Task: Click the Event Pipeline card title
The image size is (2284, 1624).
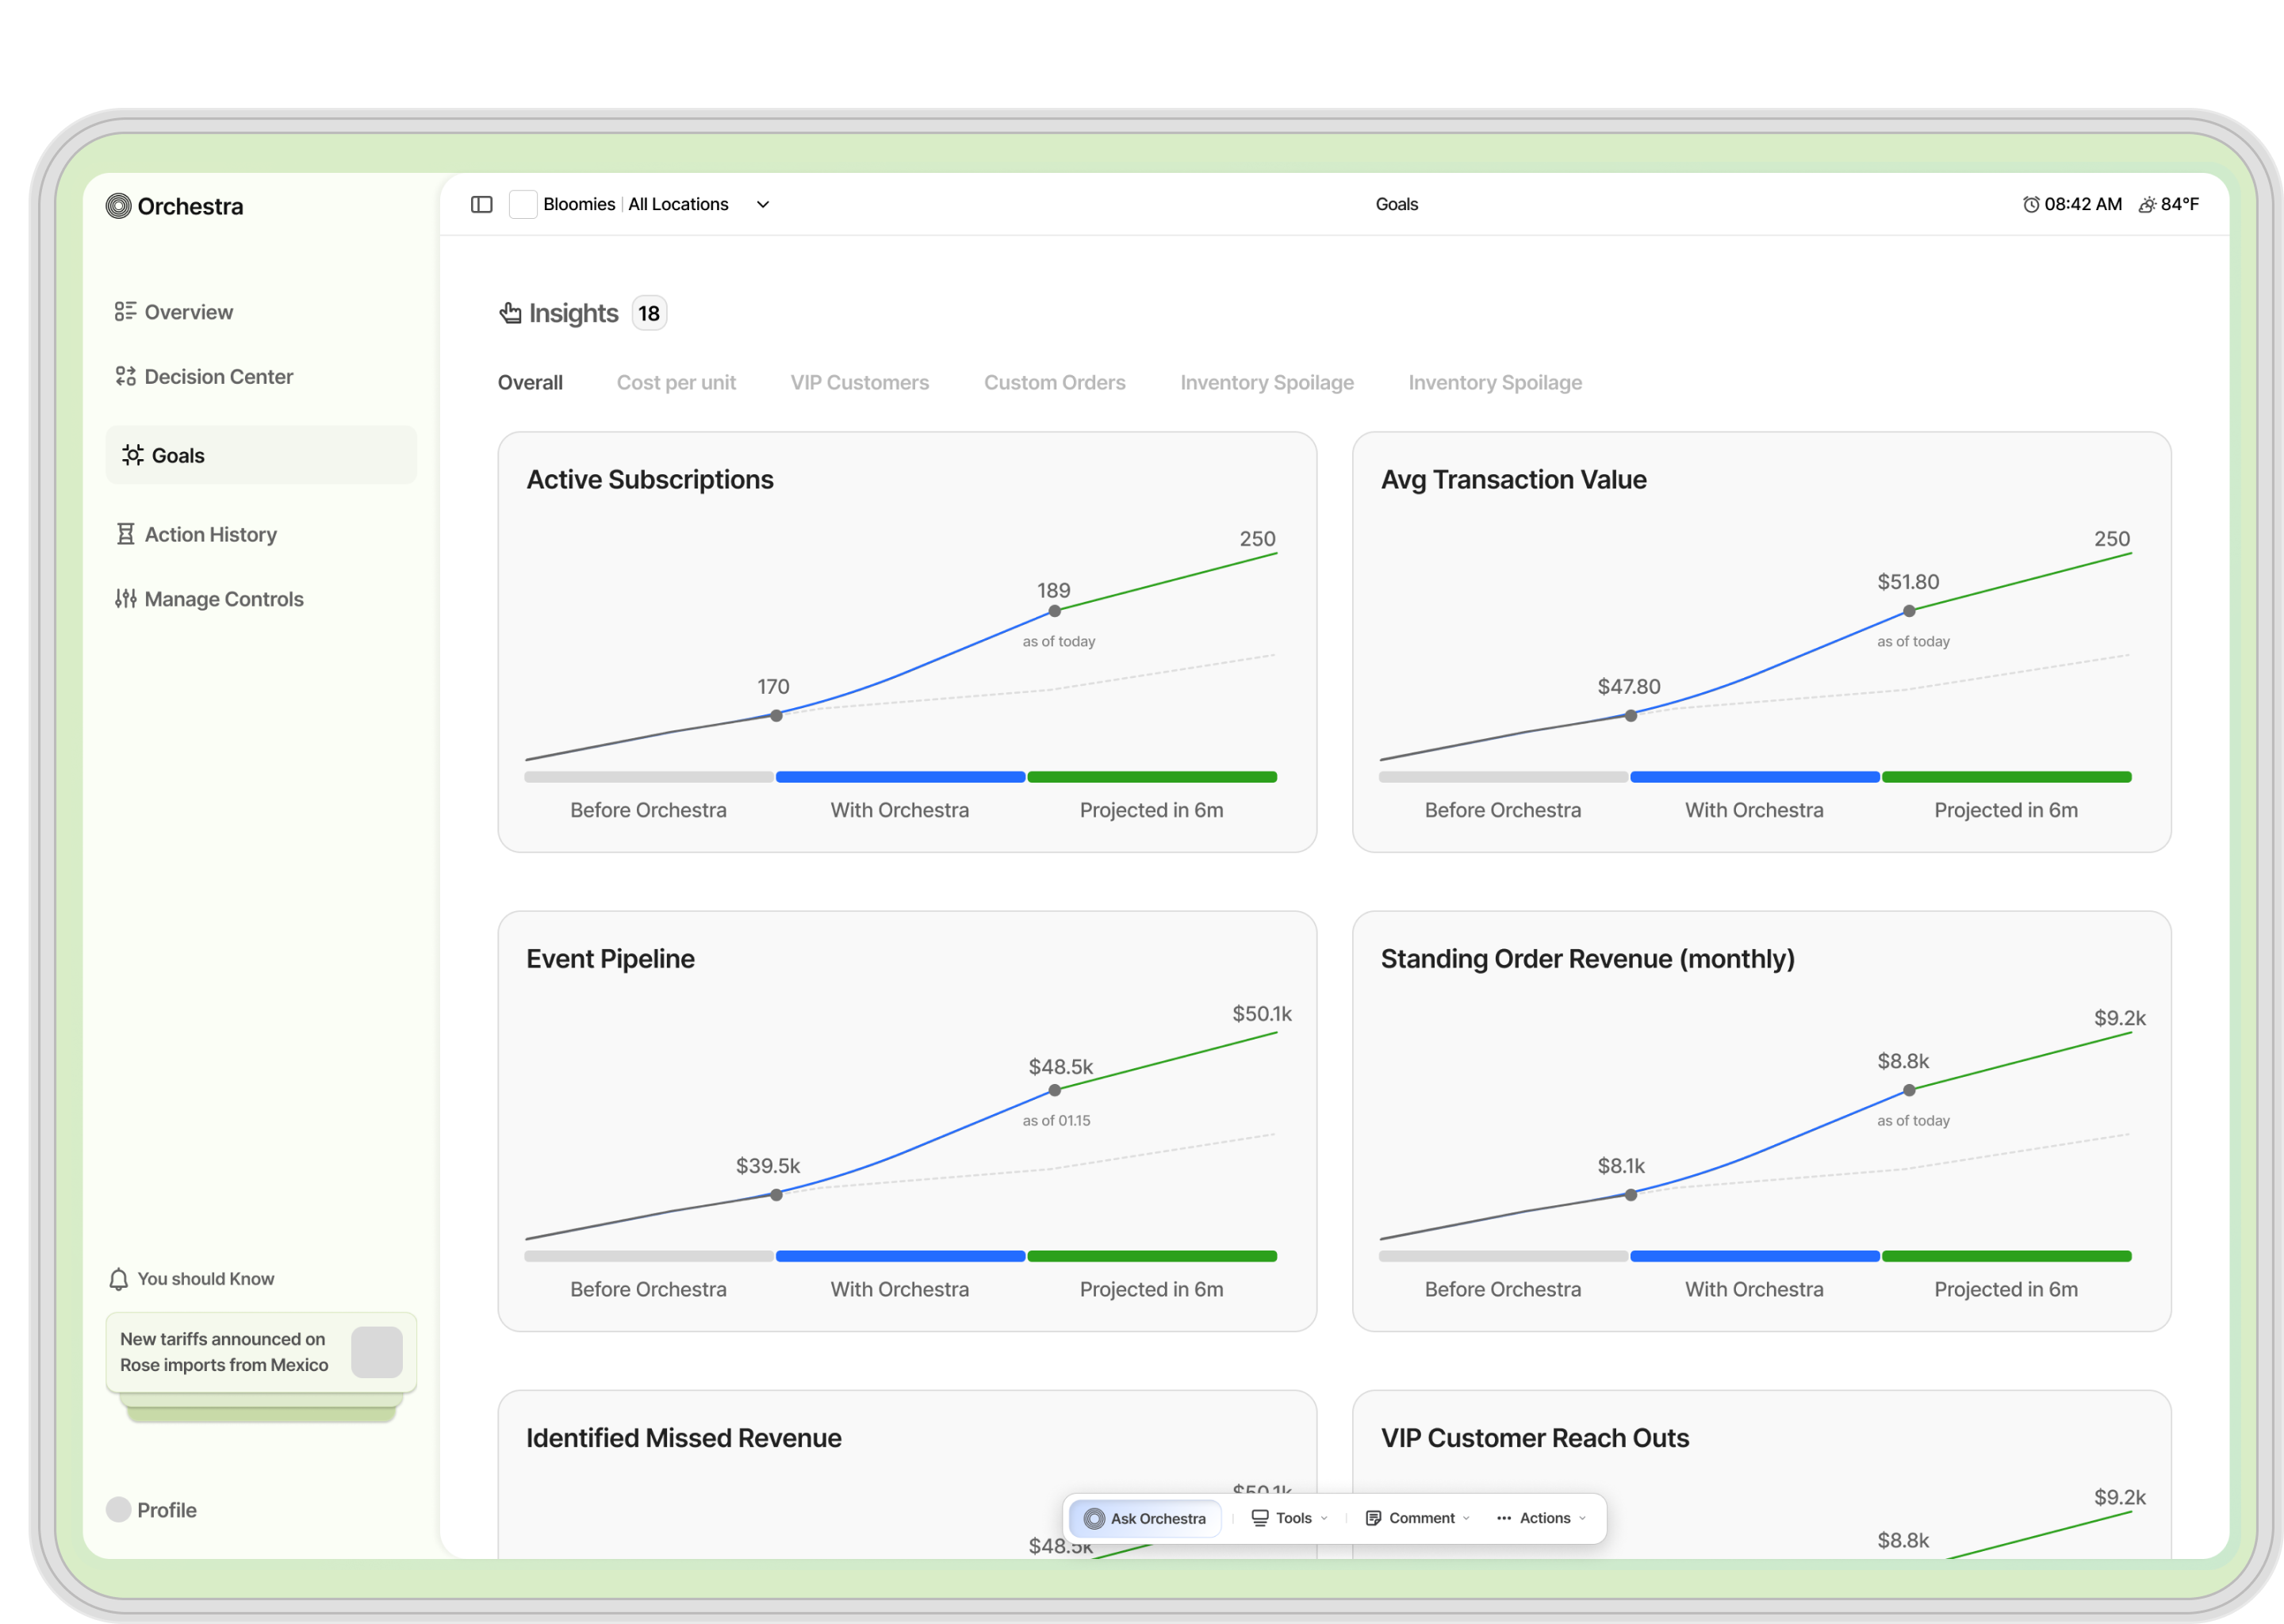Action: [x=610, y=958]
